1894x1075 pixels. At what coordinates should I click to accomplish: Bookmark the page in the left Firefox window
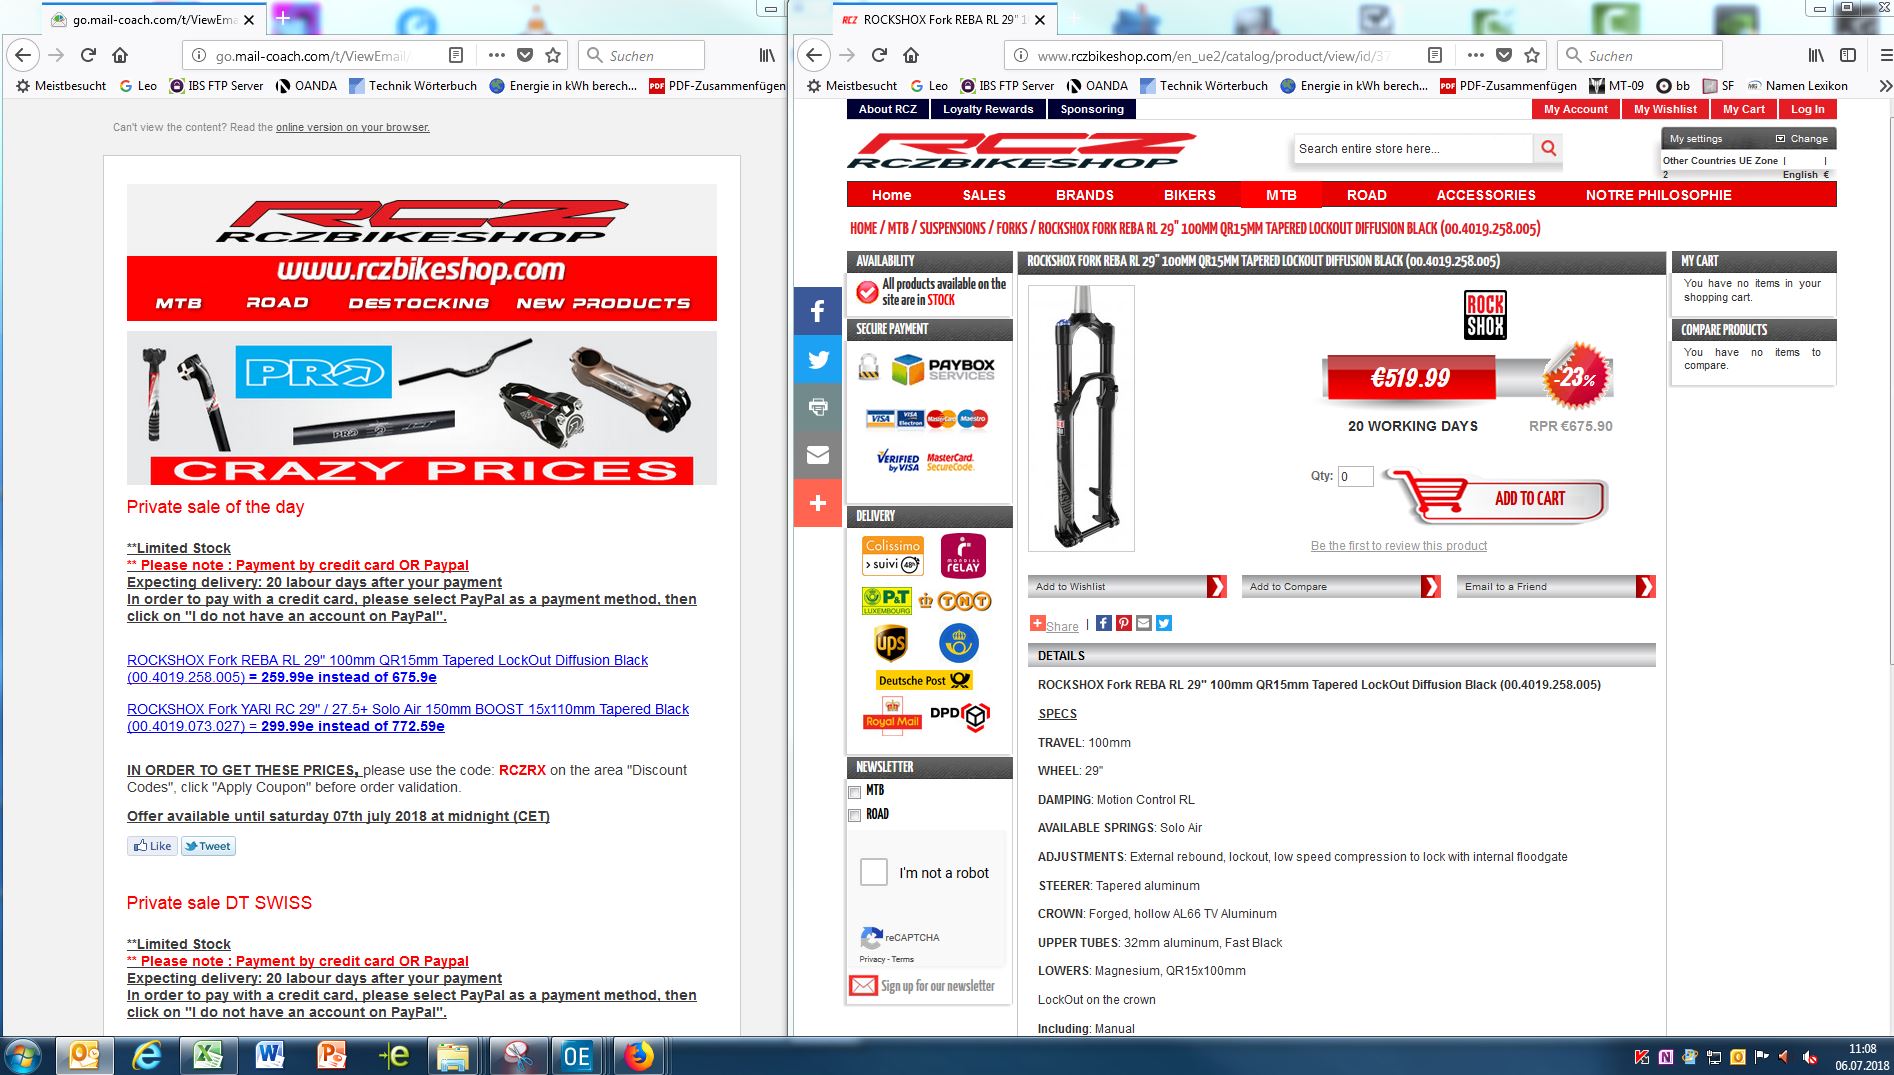tap(553, 55)
